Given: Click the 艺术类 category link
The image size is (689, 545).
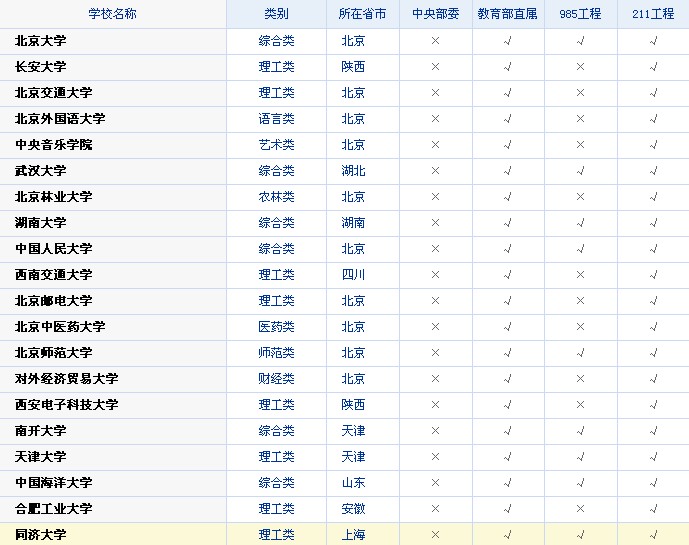Looking at the screenshot, I should pyautogui.click(x=276, y=145).
